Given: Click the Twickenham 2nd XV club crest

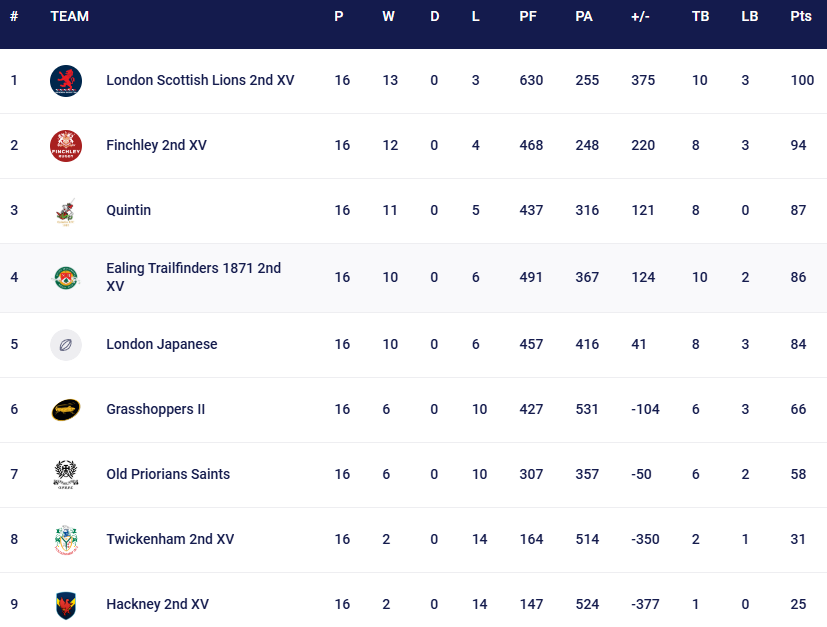Looking at the screenshot, I should pyautogui.click(x=66, y=540).
